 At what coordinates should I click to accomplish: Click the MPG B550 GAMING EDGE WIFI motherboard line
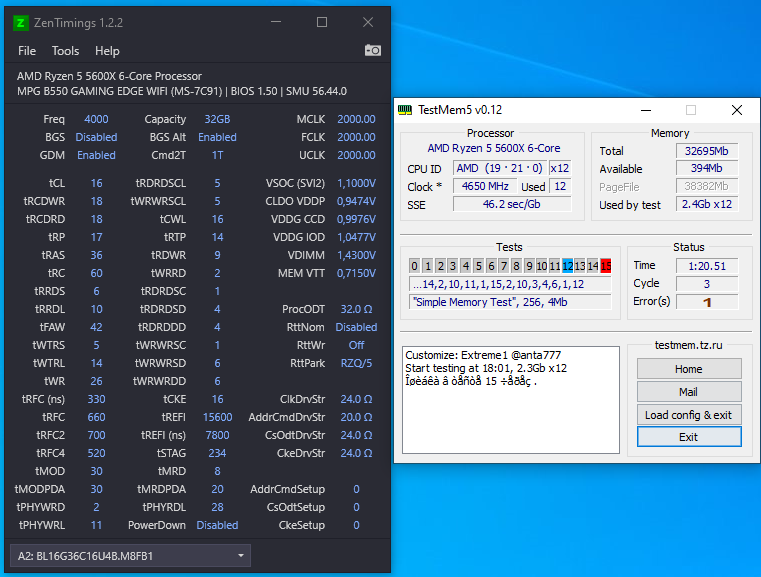(182, 91)
